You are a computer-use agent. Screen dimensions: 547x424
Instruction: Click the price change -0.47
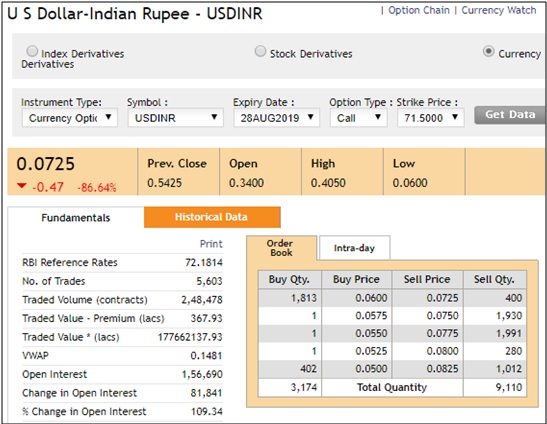48,187
